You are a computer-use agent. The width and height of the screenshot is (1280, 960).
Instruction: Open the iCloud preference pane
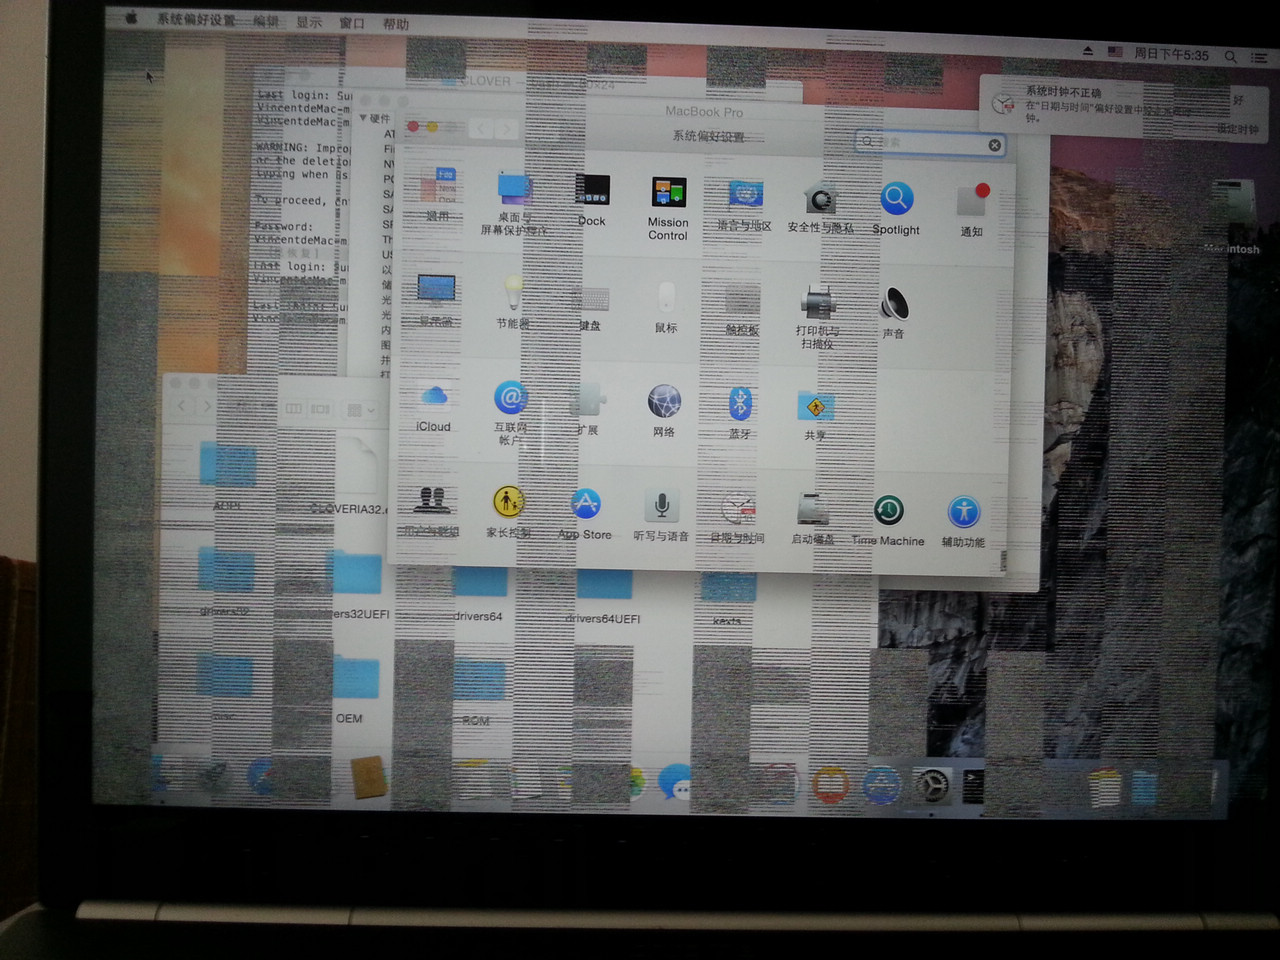434,406
